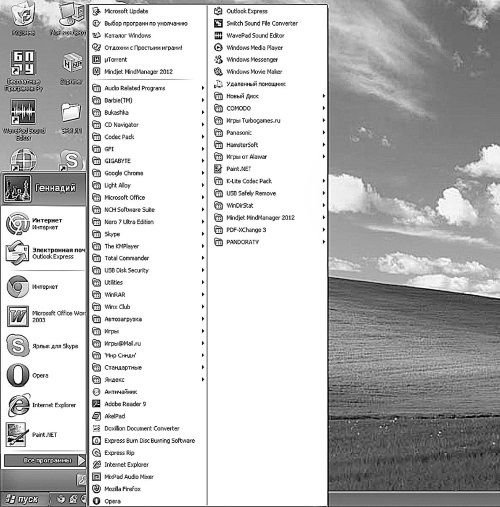Click the Skype icon in the pinned list
The image size is (500, 507).
tap(18, 345)
